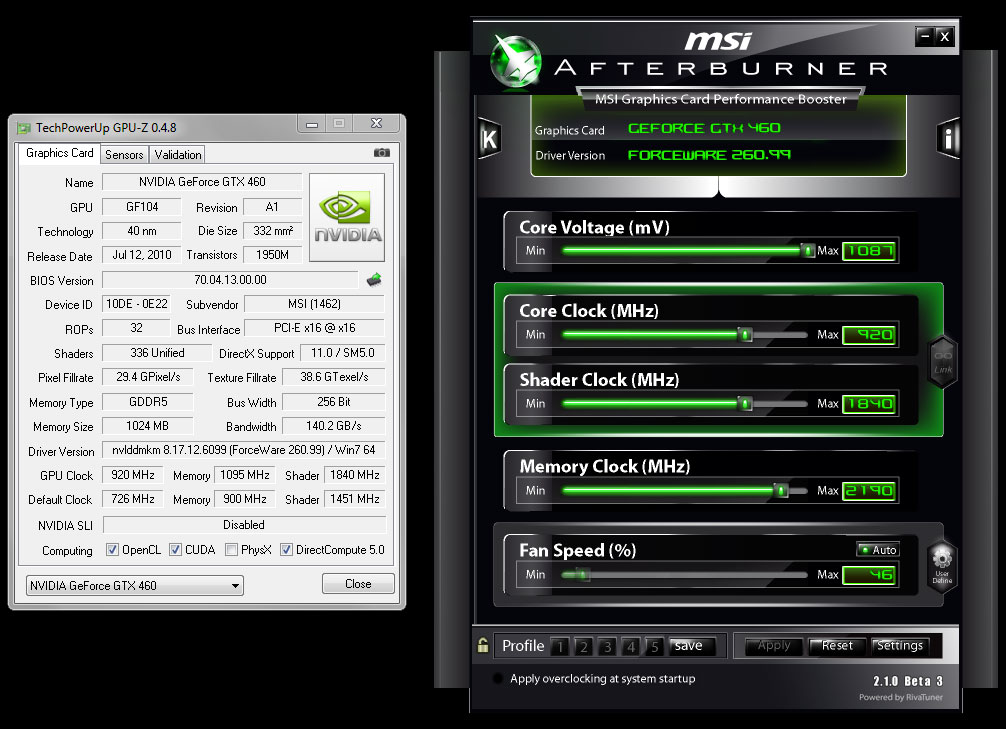The width and height of the screenshot is (1006, 729).
Task: Select profile slot 3
Action: click(608, 646)
